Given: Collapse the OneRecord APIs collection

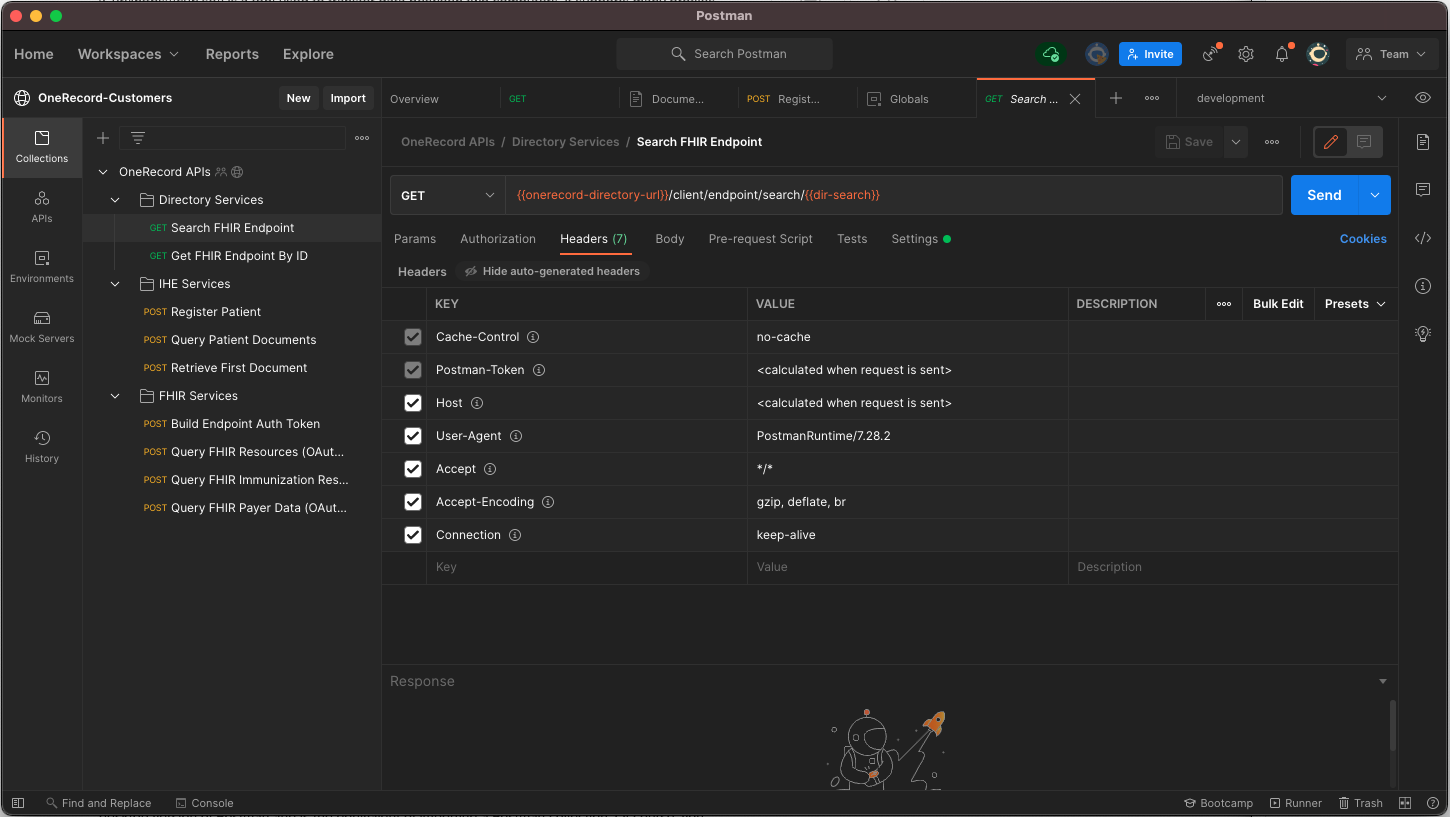Looking at the screenshot, I should point(103,172).
